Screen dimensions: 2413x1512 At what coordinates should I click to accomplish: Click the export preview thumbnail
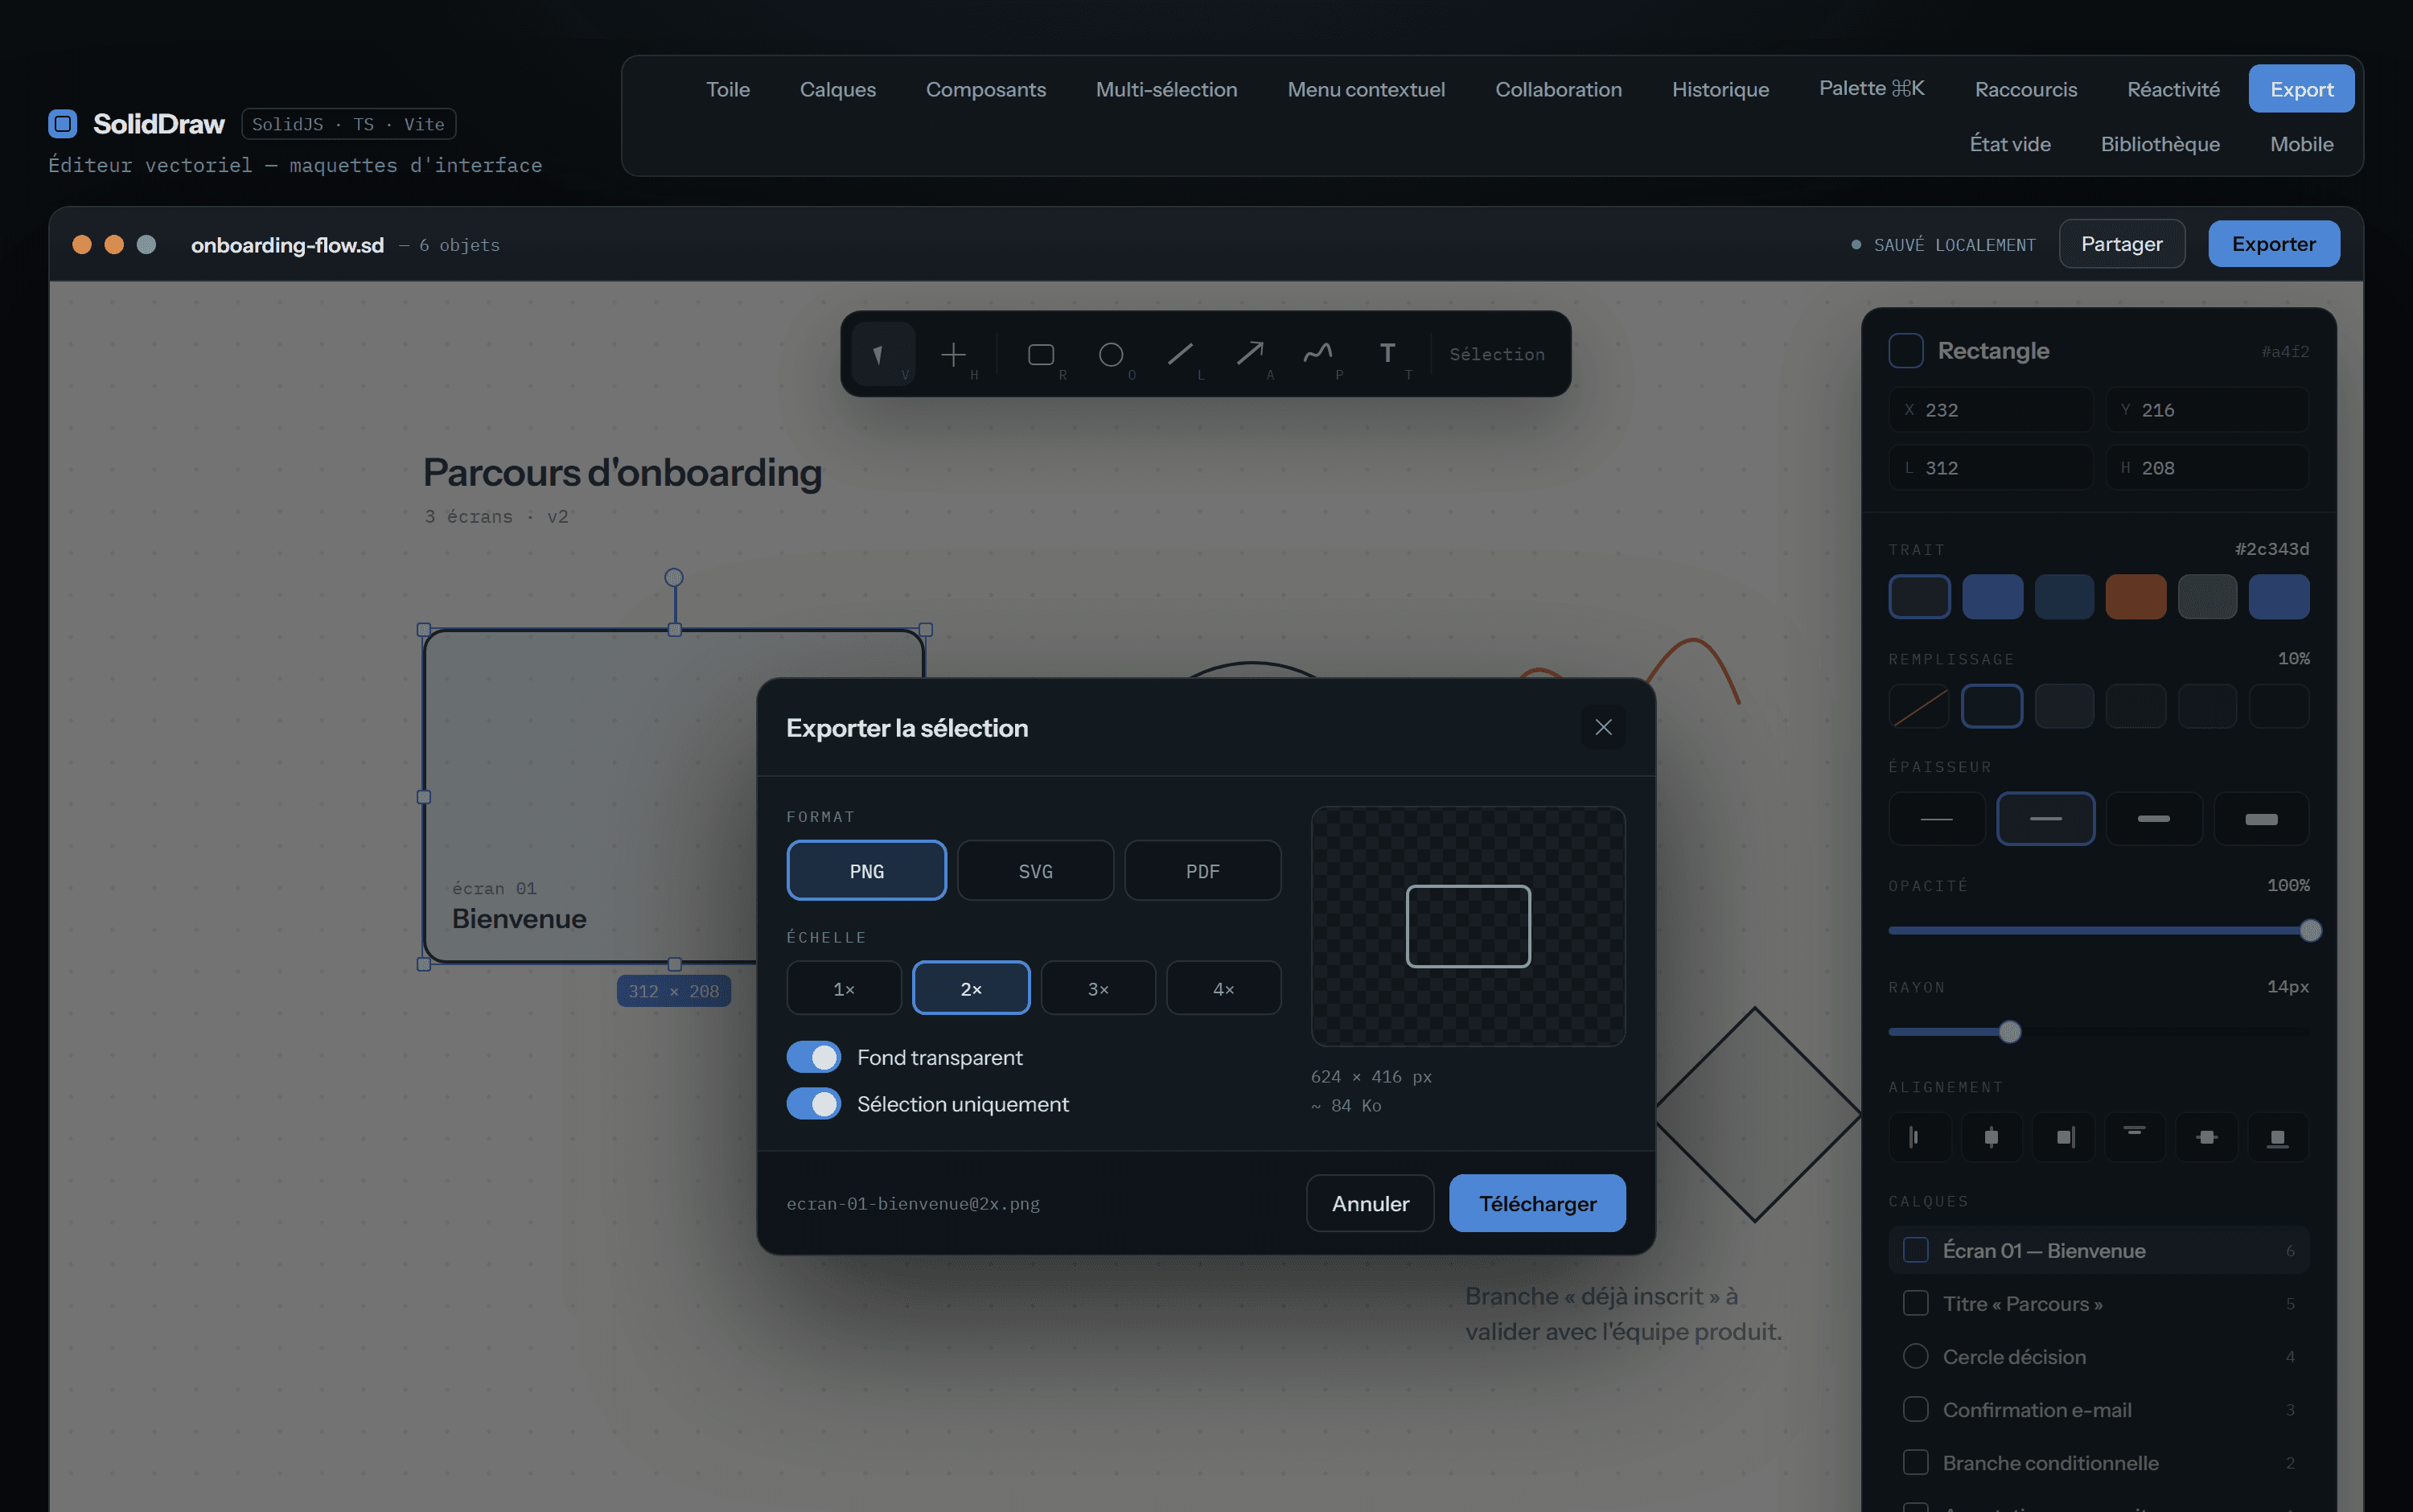coord(1468,926)
